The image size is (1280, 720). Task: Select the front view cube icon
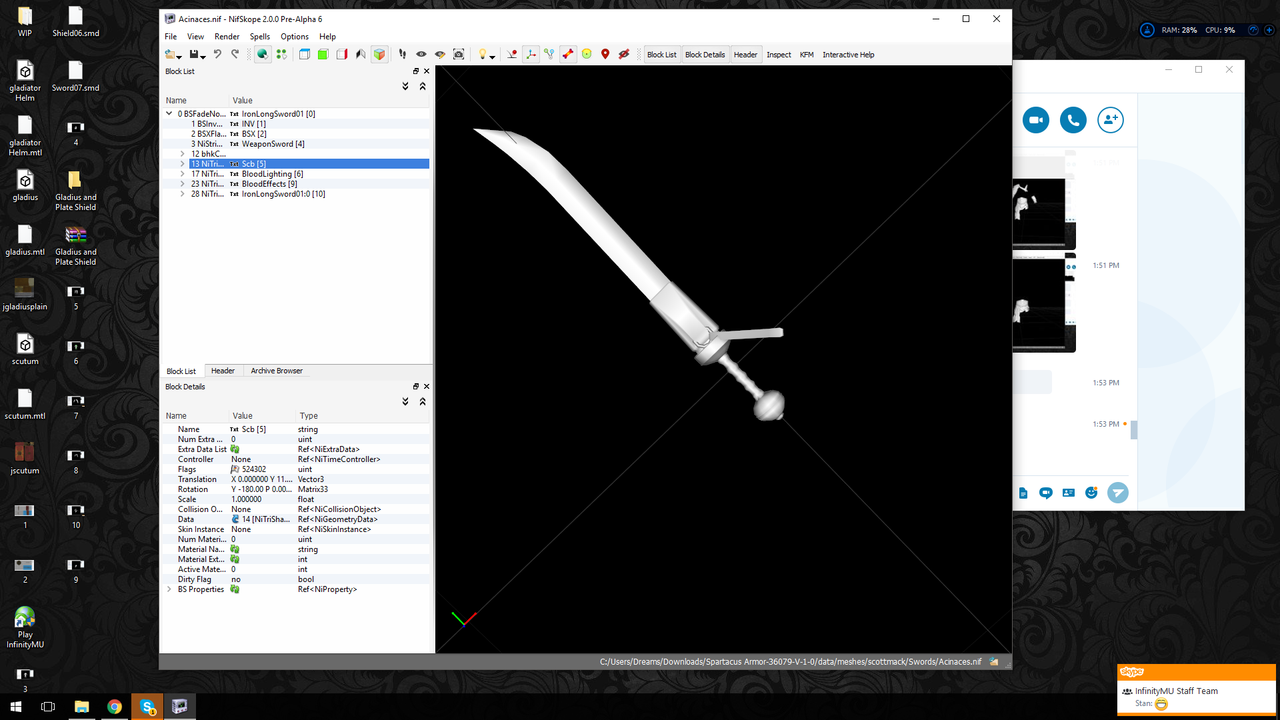[305, 54]
